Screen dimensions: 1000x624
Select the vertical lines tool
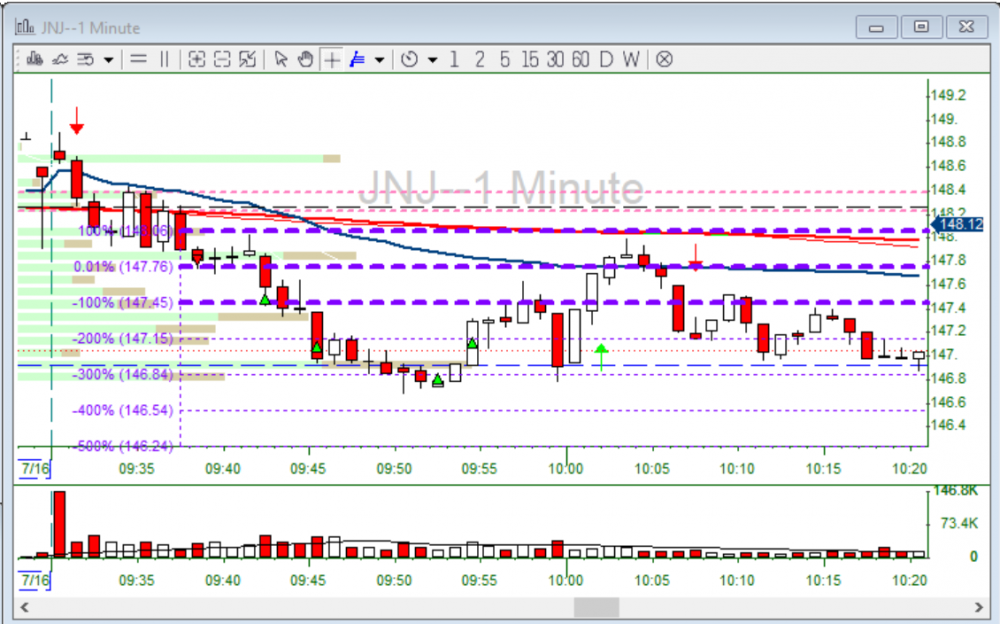tap(165, 60)
